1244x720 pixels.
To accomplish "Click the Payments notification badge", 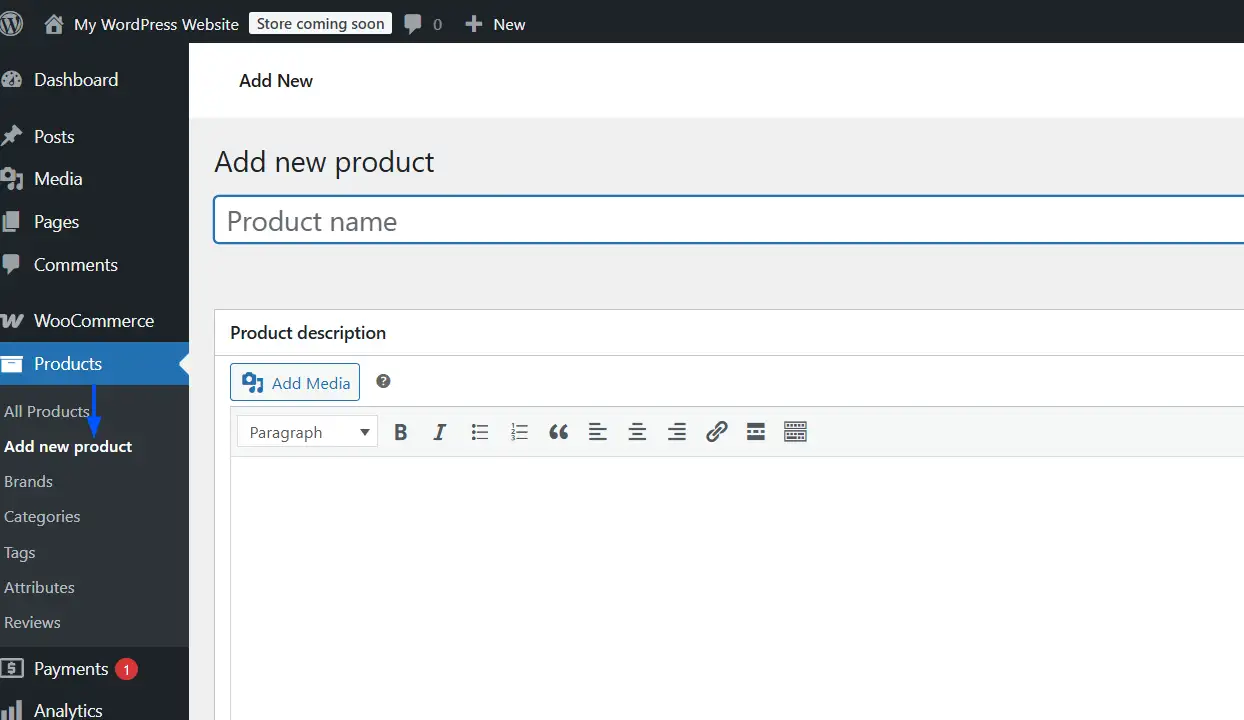I will 126,669.
